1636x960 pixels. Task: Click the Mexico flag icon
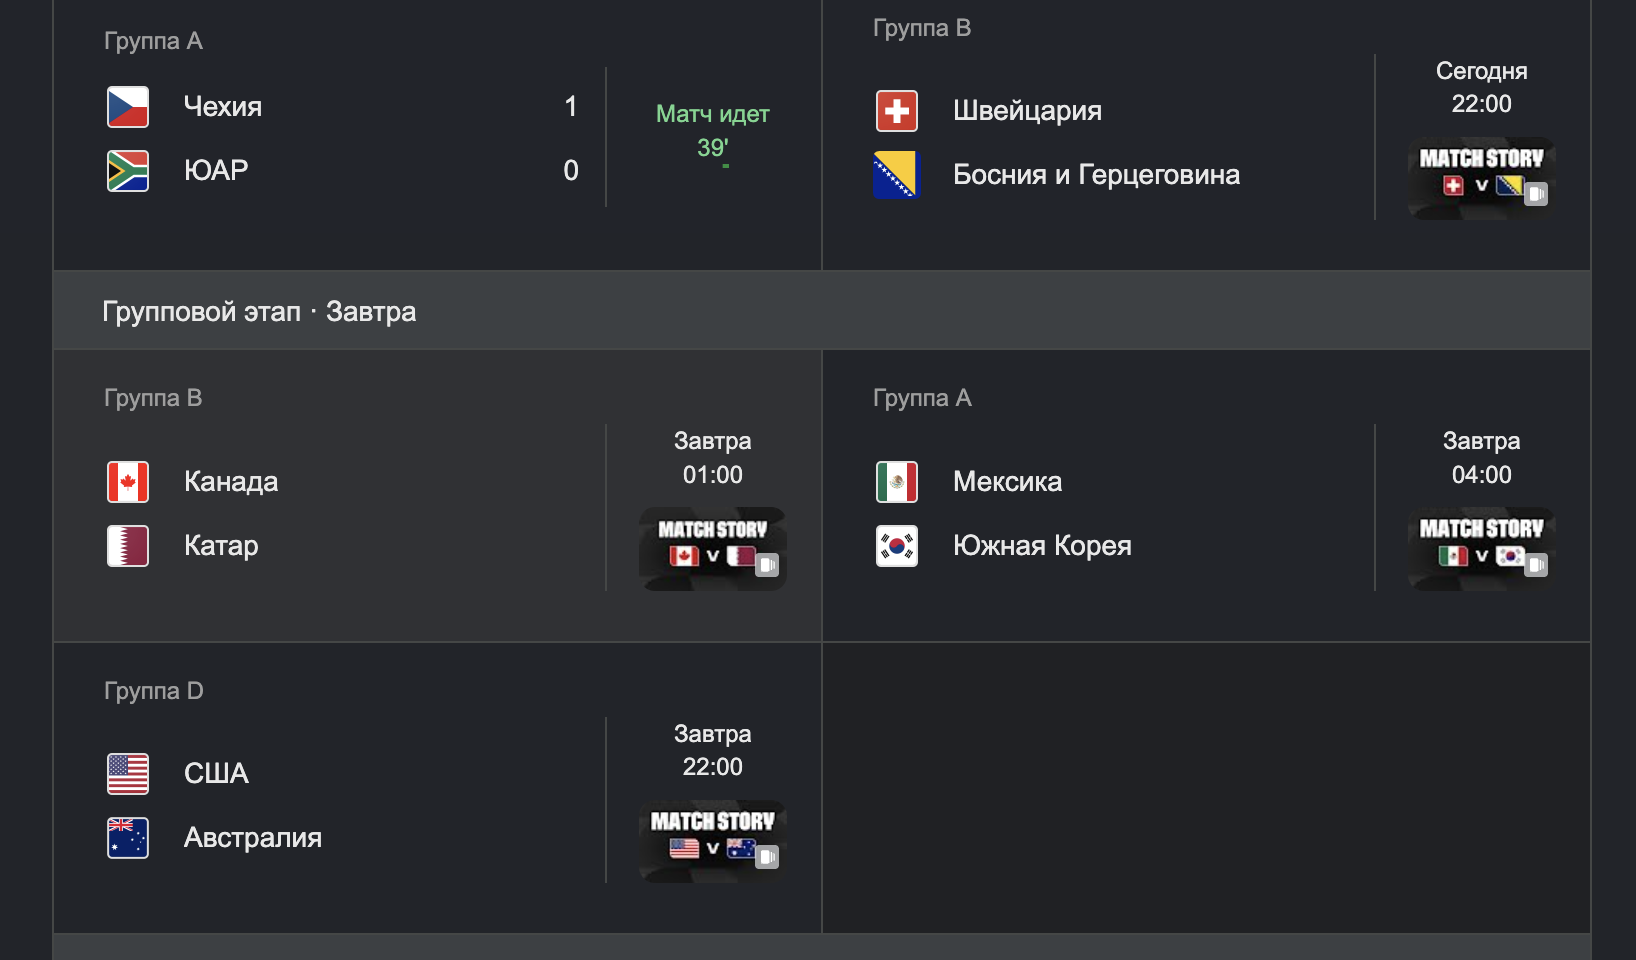pos(897,482)
